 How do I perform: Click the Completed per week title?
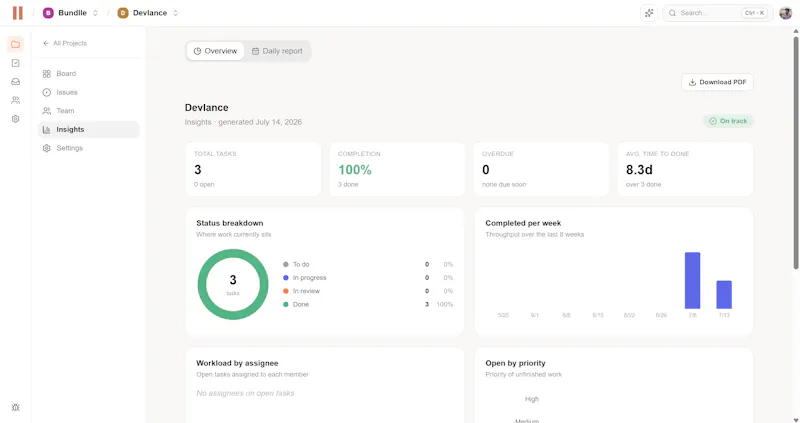click(x=523, y=223)
